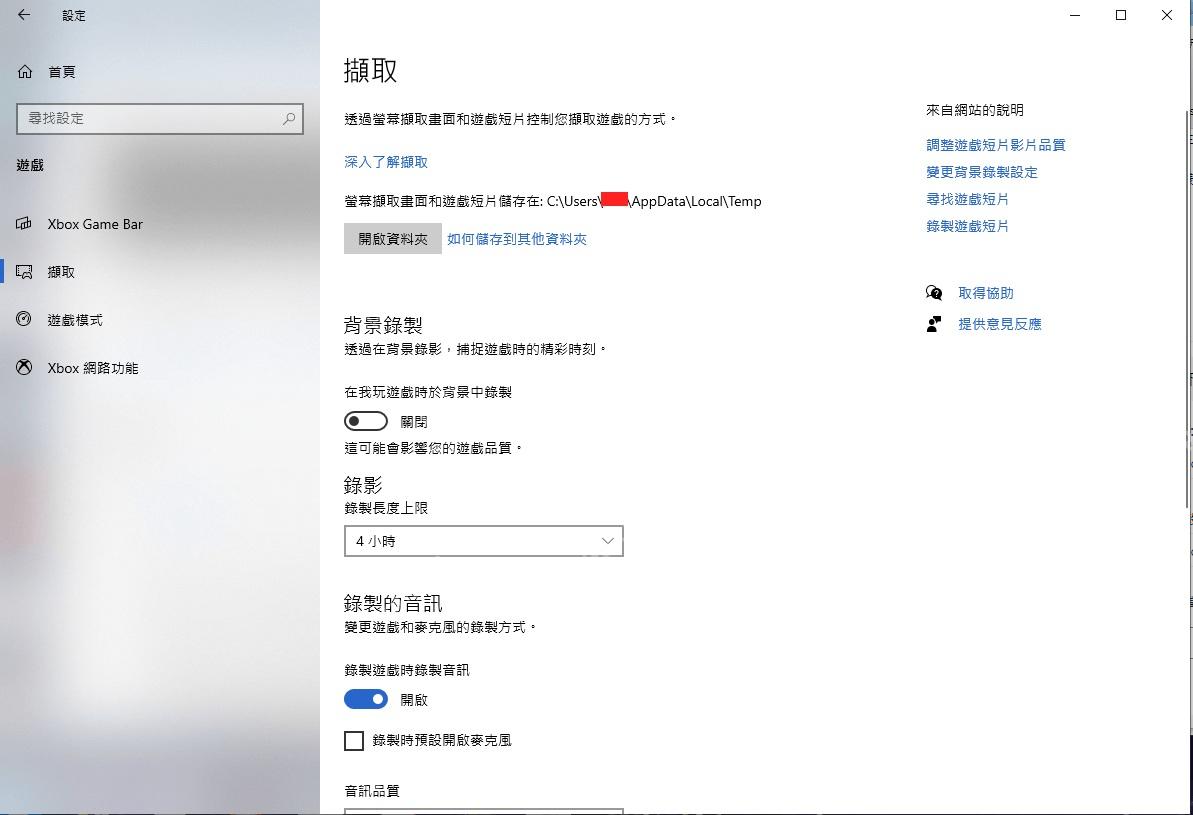The image size is (1193, 815).
Task: Open the 尋找遊戲短片 link
Action: 968,199
